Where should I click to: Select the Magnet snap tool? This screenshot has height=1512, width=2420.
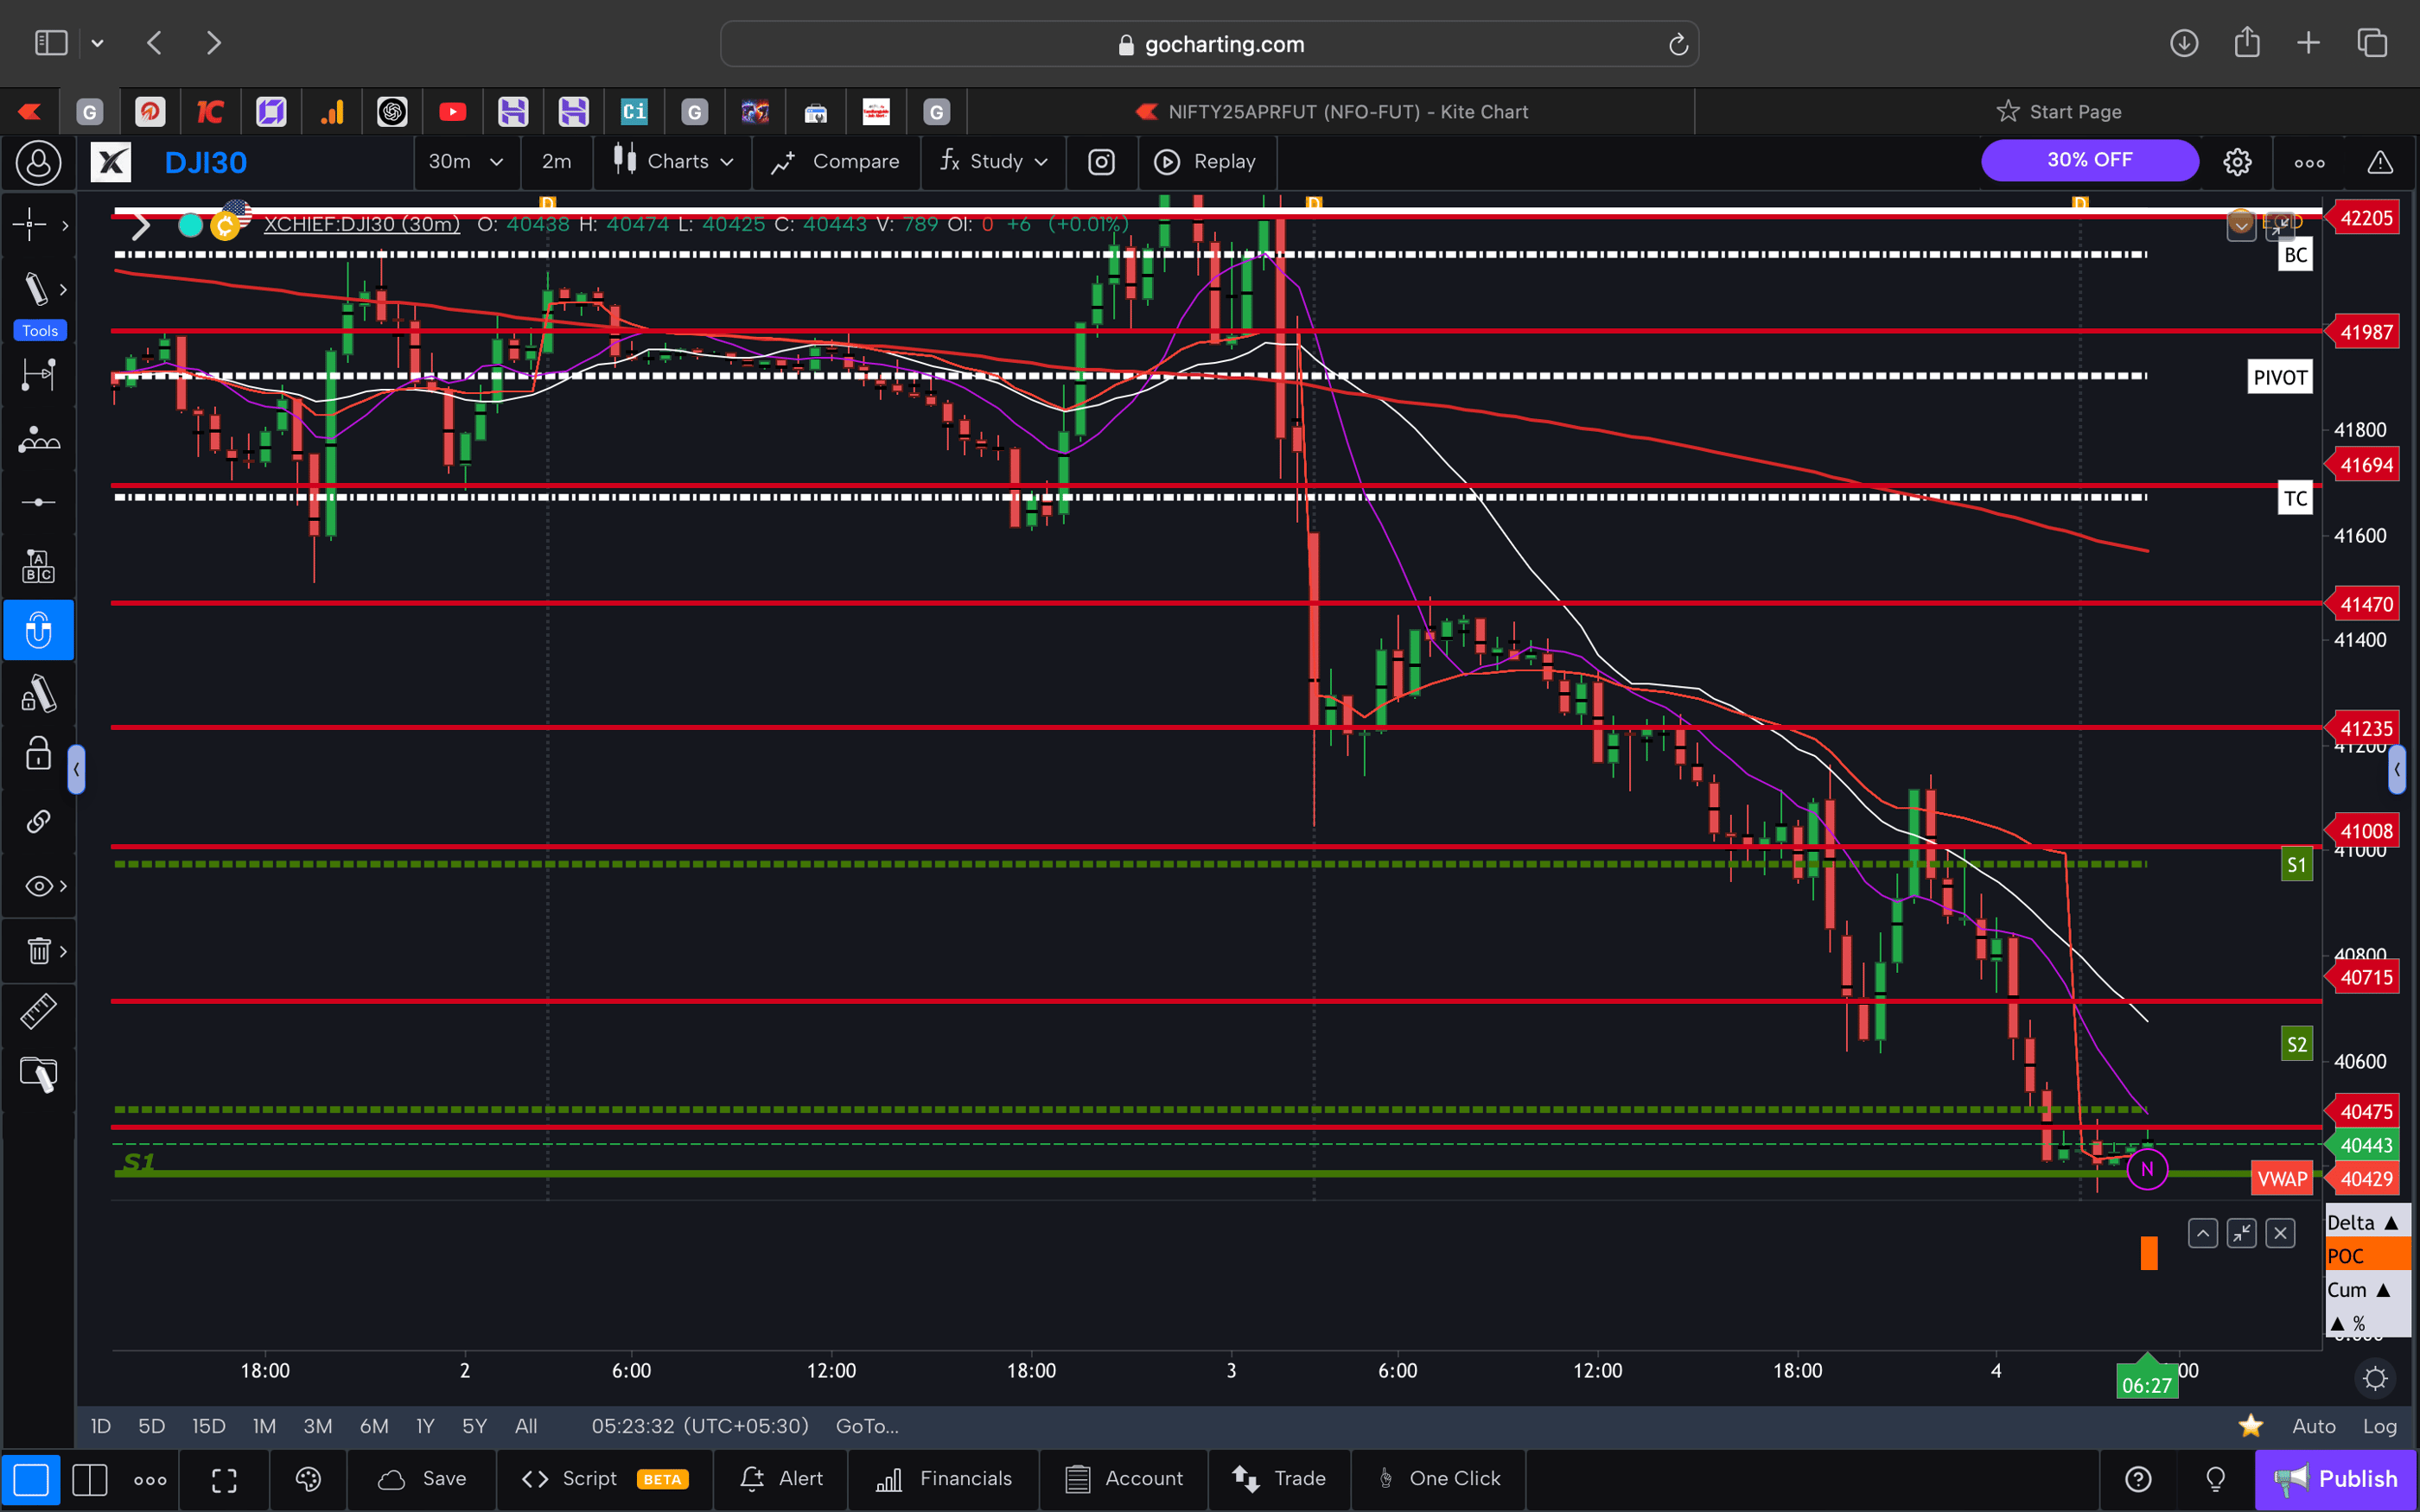click(x=39, y=630)
